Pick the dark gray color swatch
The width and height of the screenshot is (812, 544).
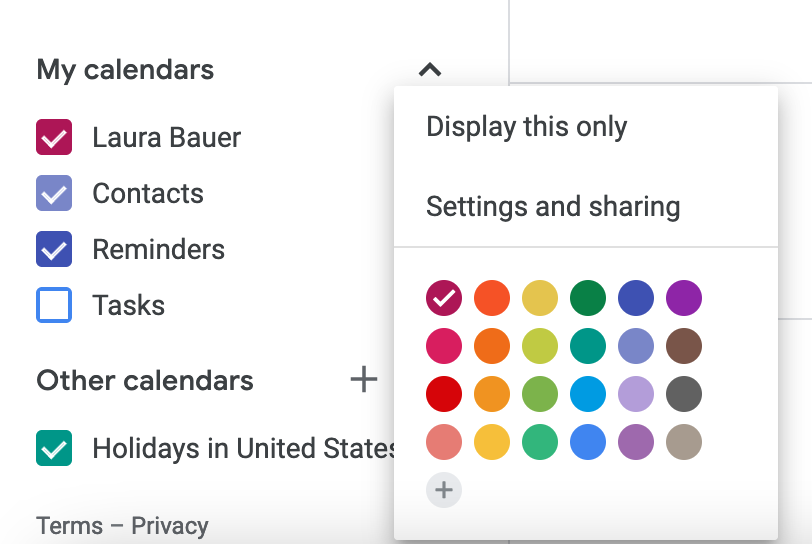point(684,394)
